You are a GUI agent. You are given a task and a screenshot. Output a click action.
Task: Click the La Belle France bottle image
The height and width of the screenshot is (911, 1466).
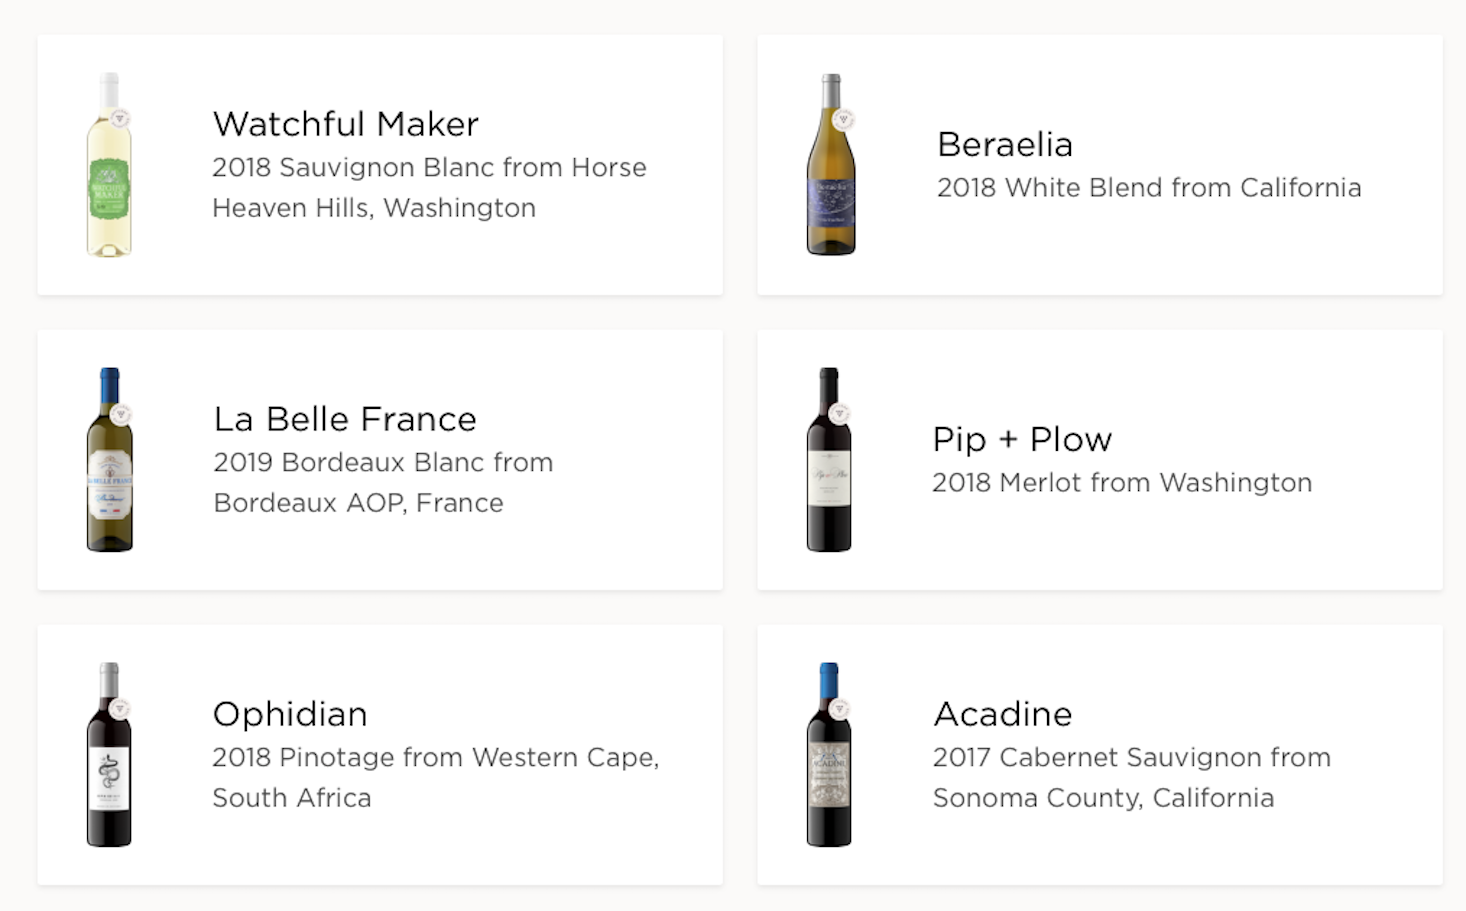[x=110, y=460]
